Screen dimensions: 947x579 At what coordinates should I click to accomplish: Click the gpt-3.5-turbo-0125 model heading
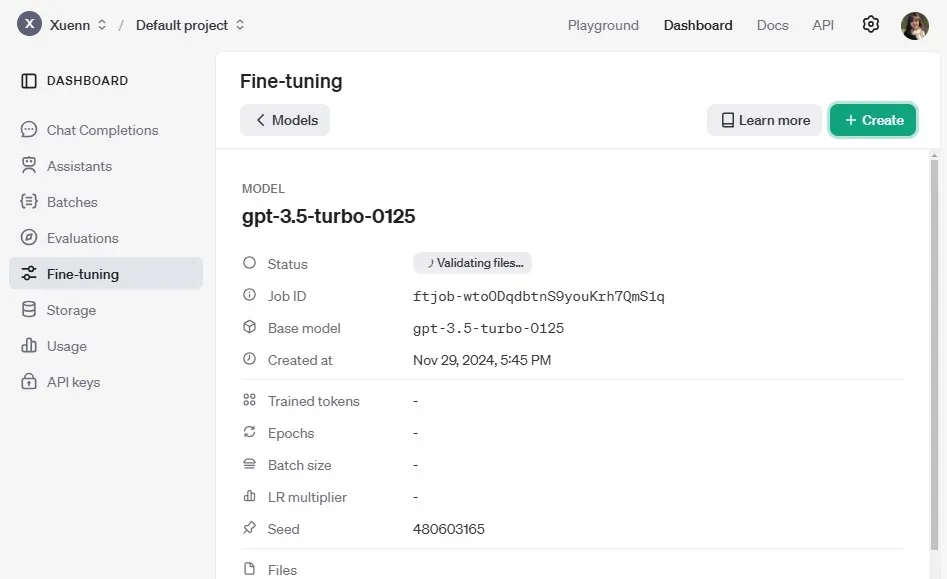pos(329,216)
